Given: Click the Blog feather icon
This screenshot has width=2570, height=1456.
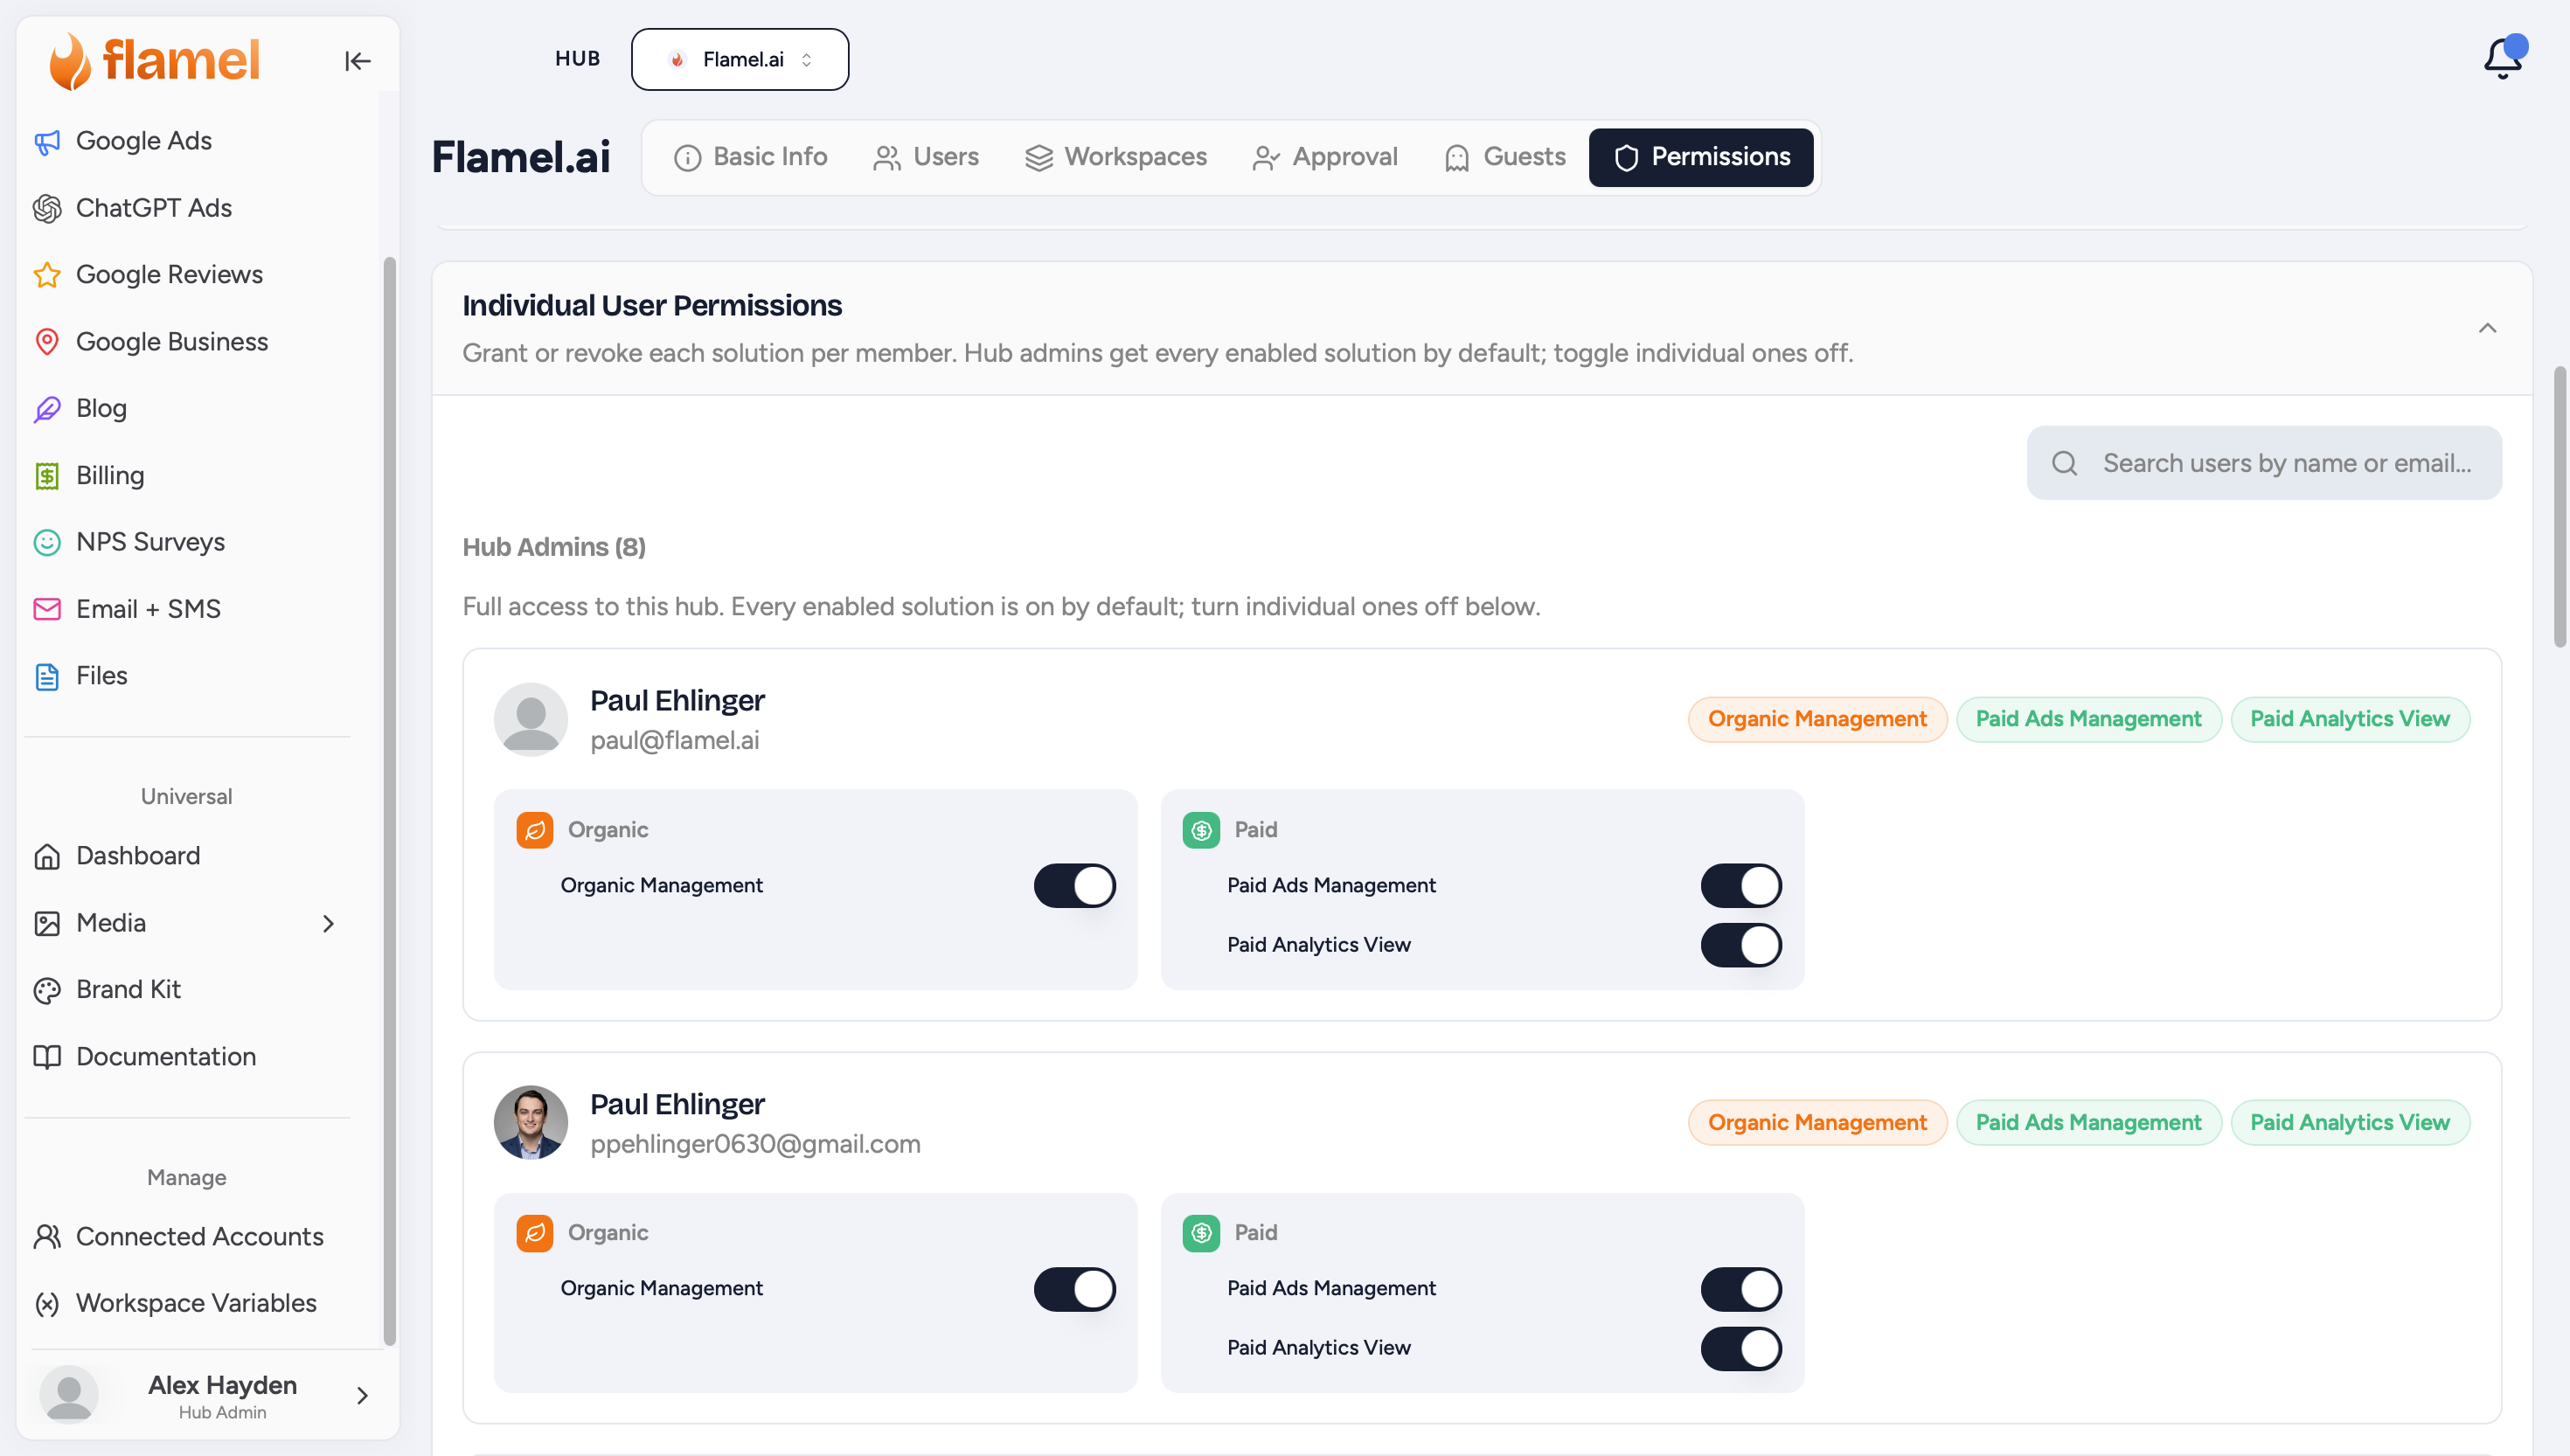Looking at the screenshot, I should pos(47,409).
